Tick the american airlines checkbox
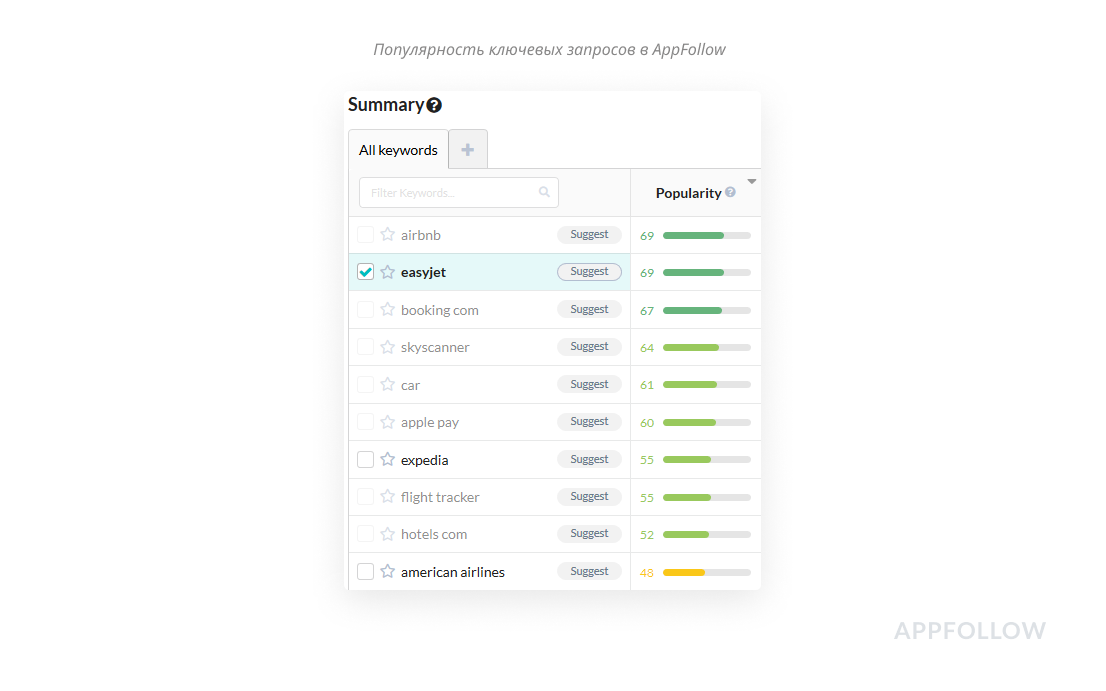This screenshot has height=691, width=1106. pyautogui.click(x=366, y=572)
